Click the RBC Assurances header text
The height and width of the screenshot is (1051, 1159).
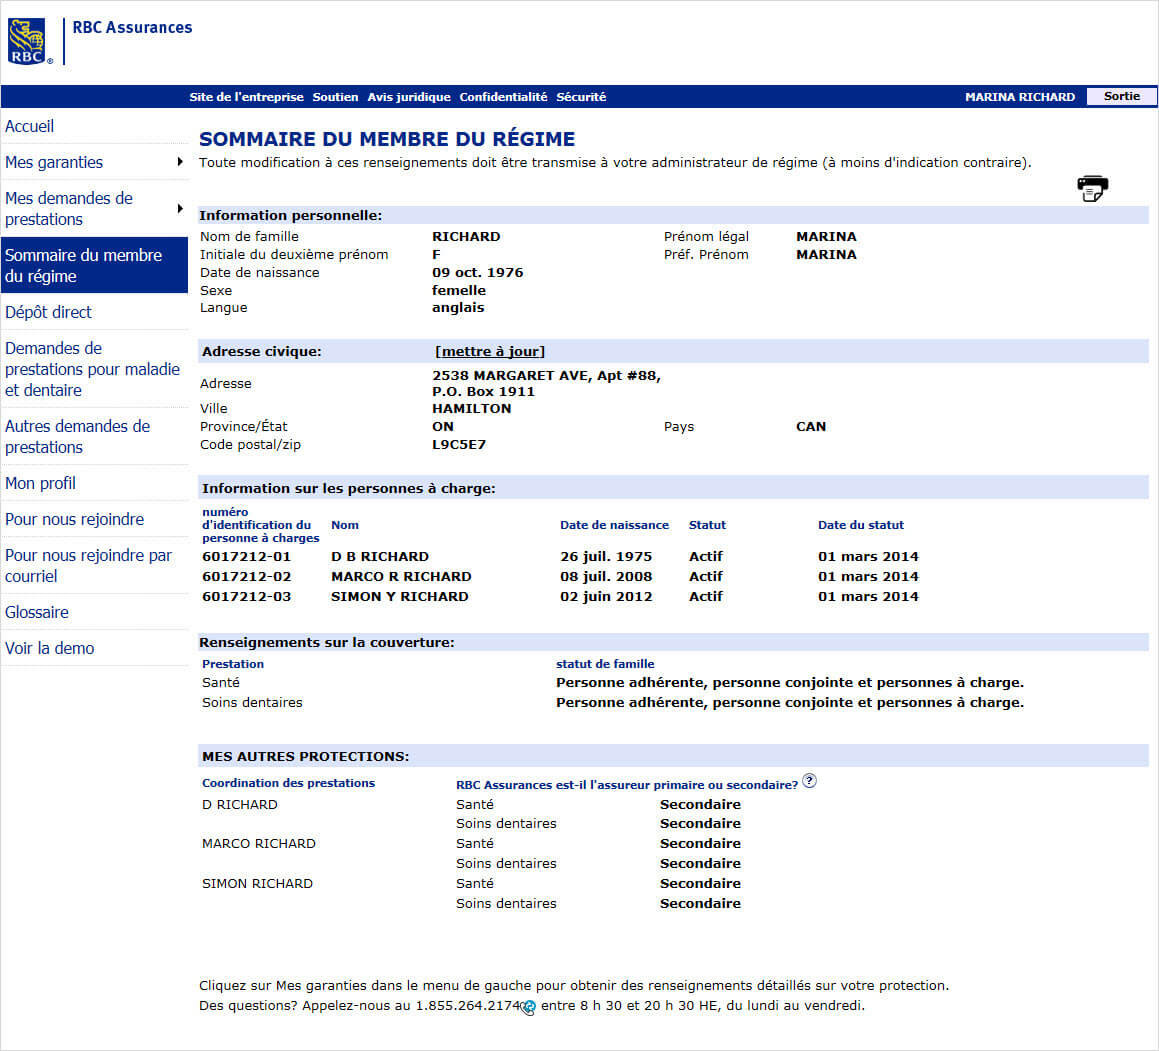(132, 27)
